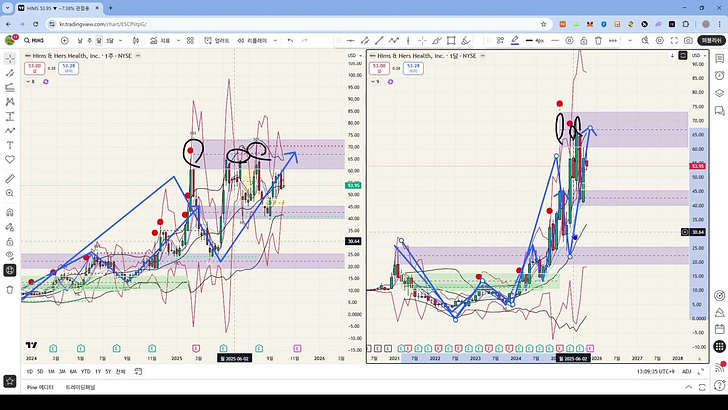
Task: Open drawing settings gear in floating toolbar
Action: pos(569,41)
